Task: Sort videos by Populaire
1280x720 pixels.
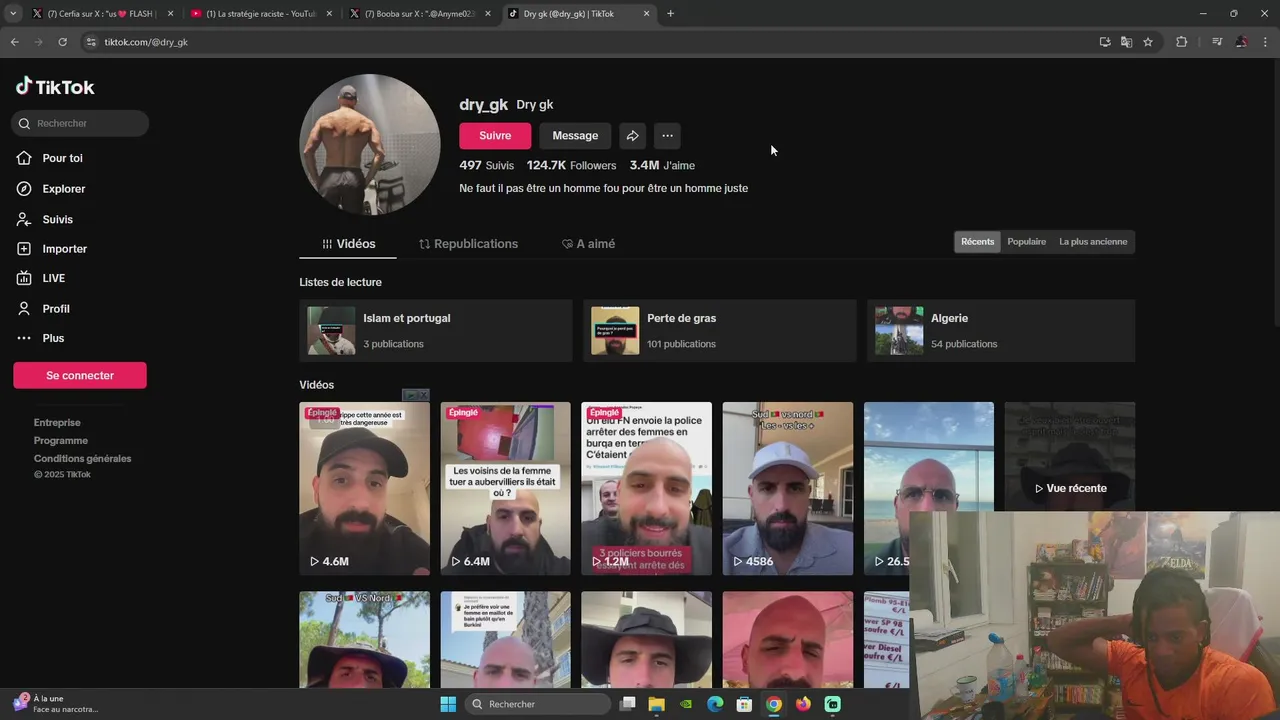Action: tap(1026, 242)
